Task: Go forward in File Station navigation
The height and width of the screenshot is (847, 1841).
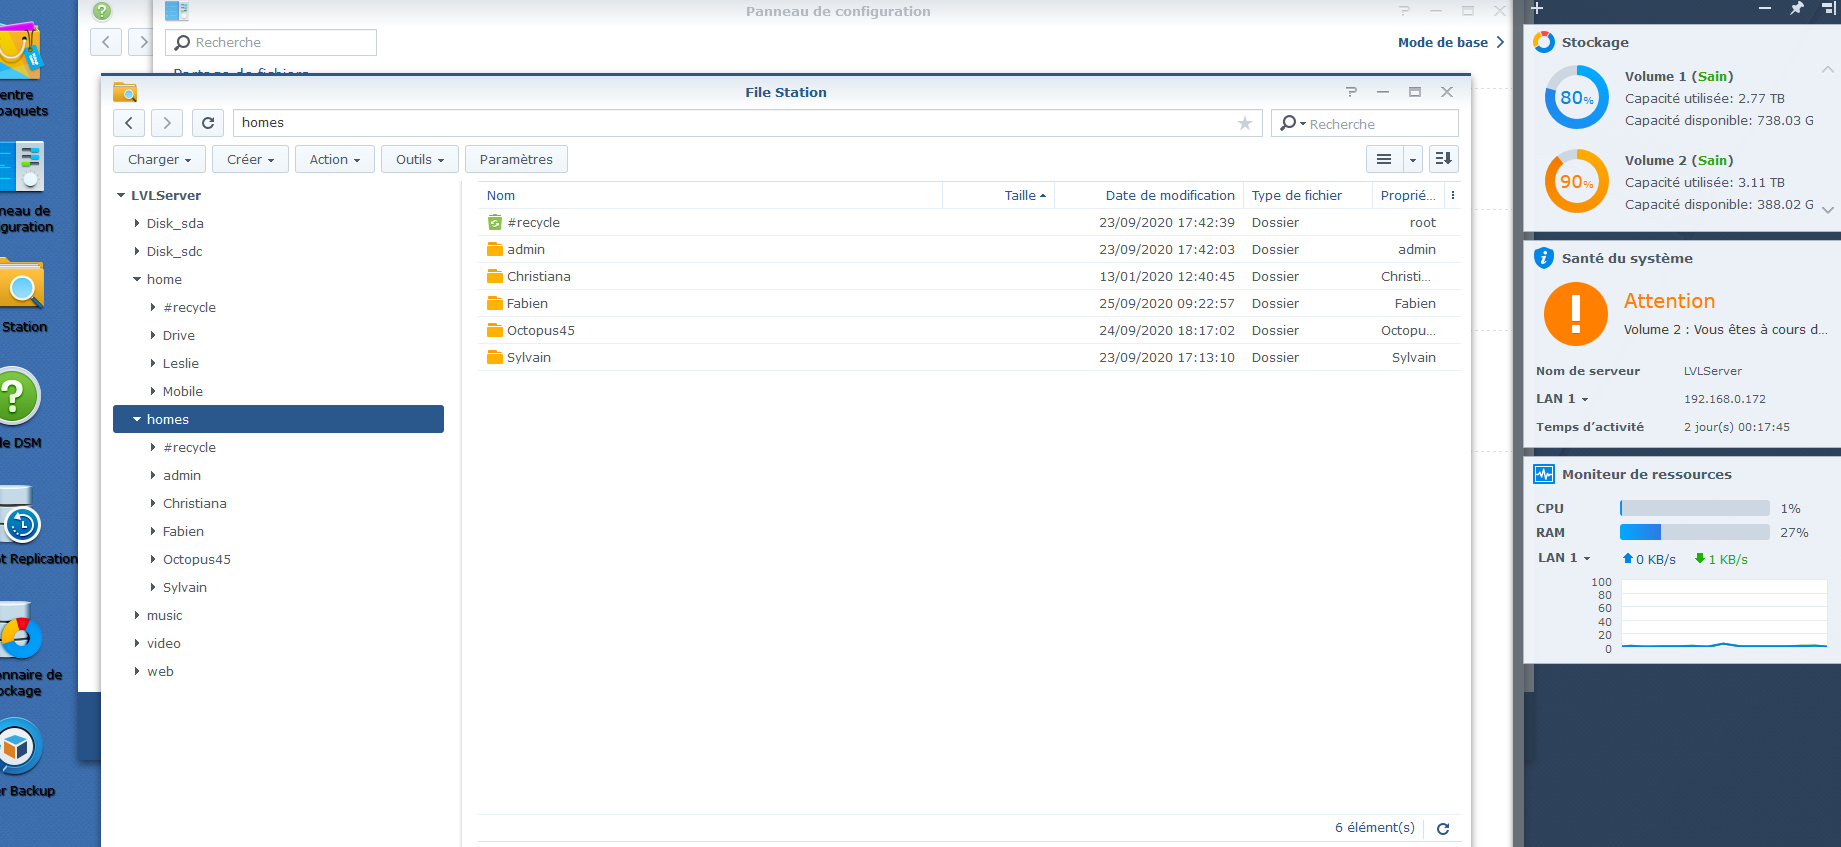Action: [x=167, y=123]
